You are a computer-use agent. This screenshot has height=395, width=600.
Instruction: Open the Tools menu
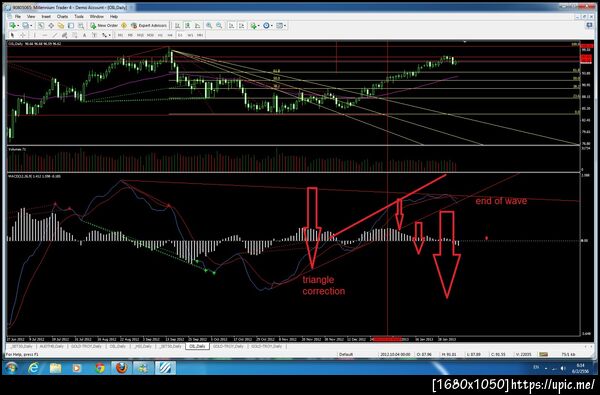coord(79,16)
